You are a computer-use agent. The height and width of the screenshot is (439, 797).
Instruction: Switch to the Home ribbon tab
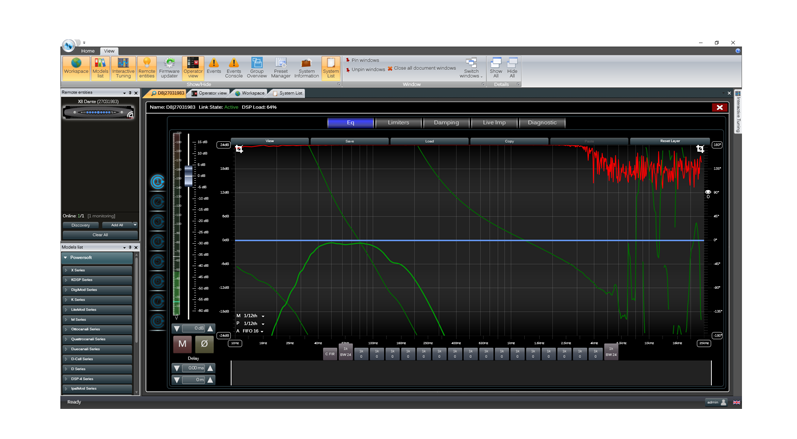tap(87, 51)
